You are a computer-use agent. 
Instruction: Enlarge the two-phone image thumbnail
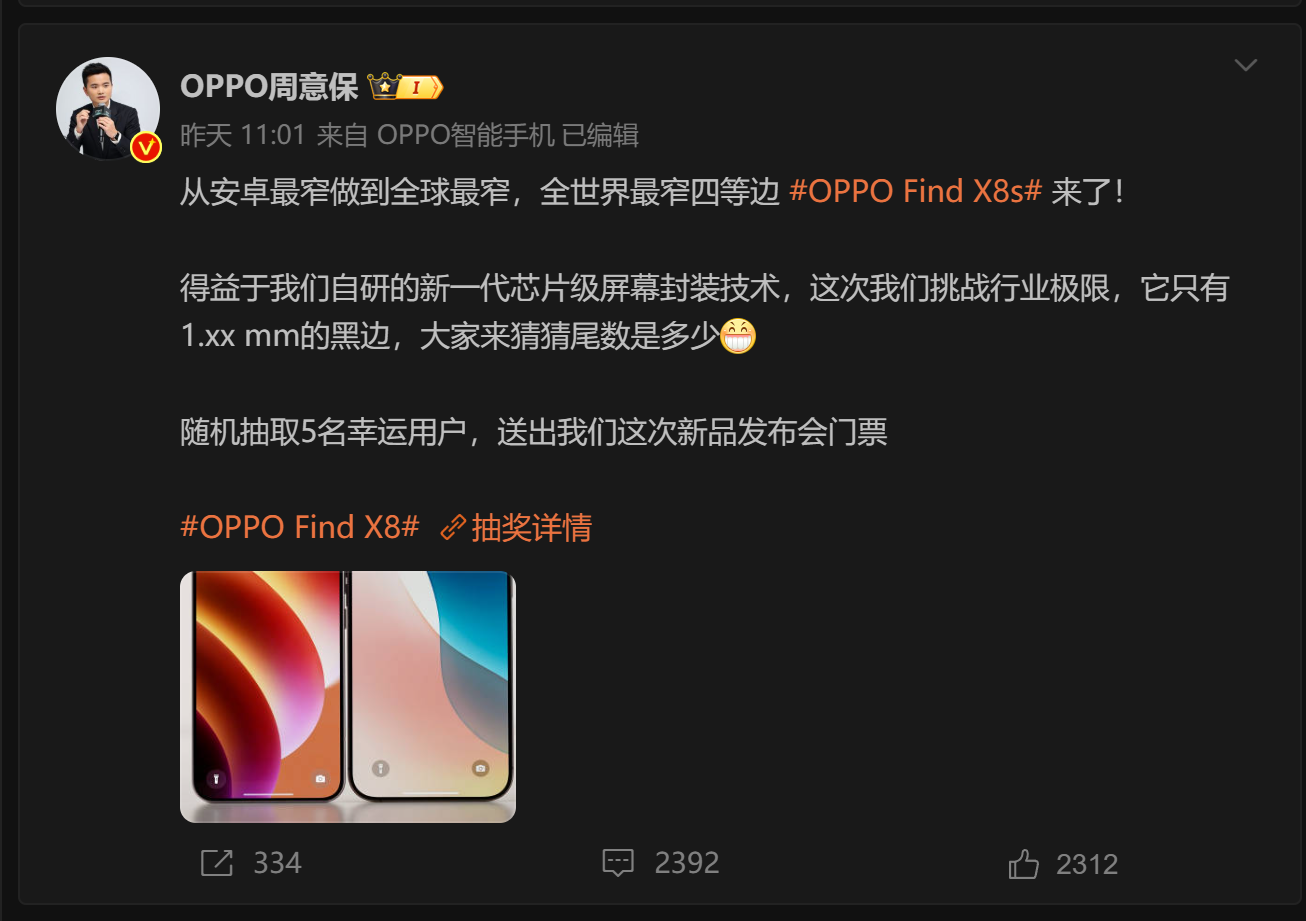(348, 697)
